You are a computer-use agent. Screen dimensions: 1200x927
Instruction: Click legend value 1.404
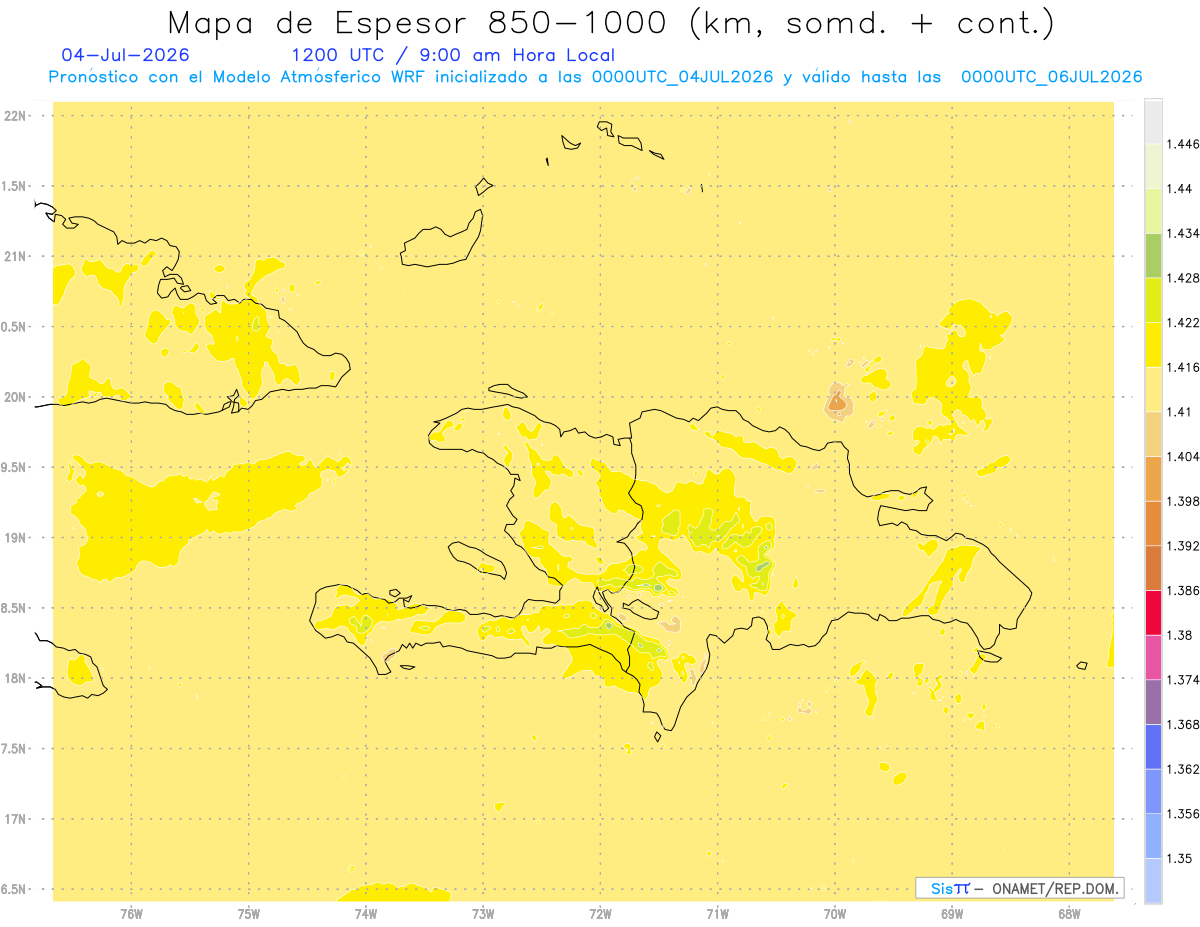pos(1185,457)
